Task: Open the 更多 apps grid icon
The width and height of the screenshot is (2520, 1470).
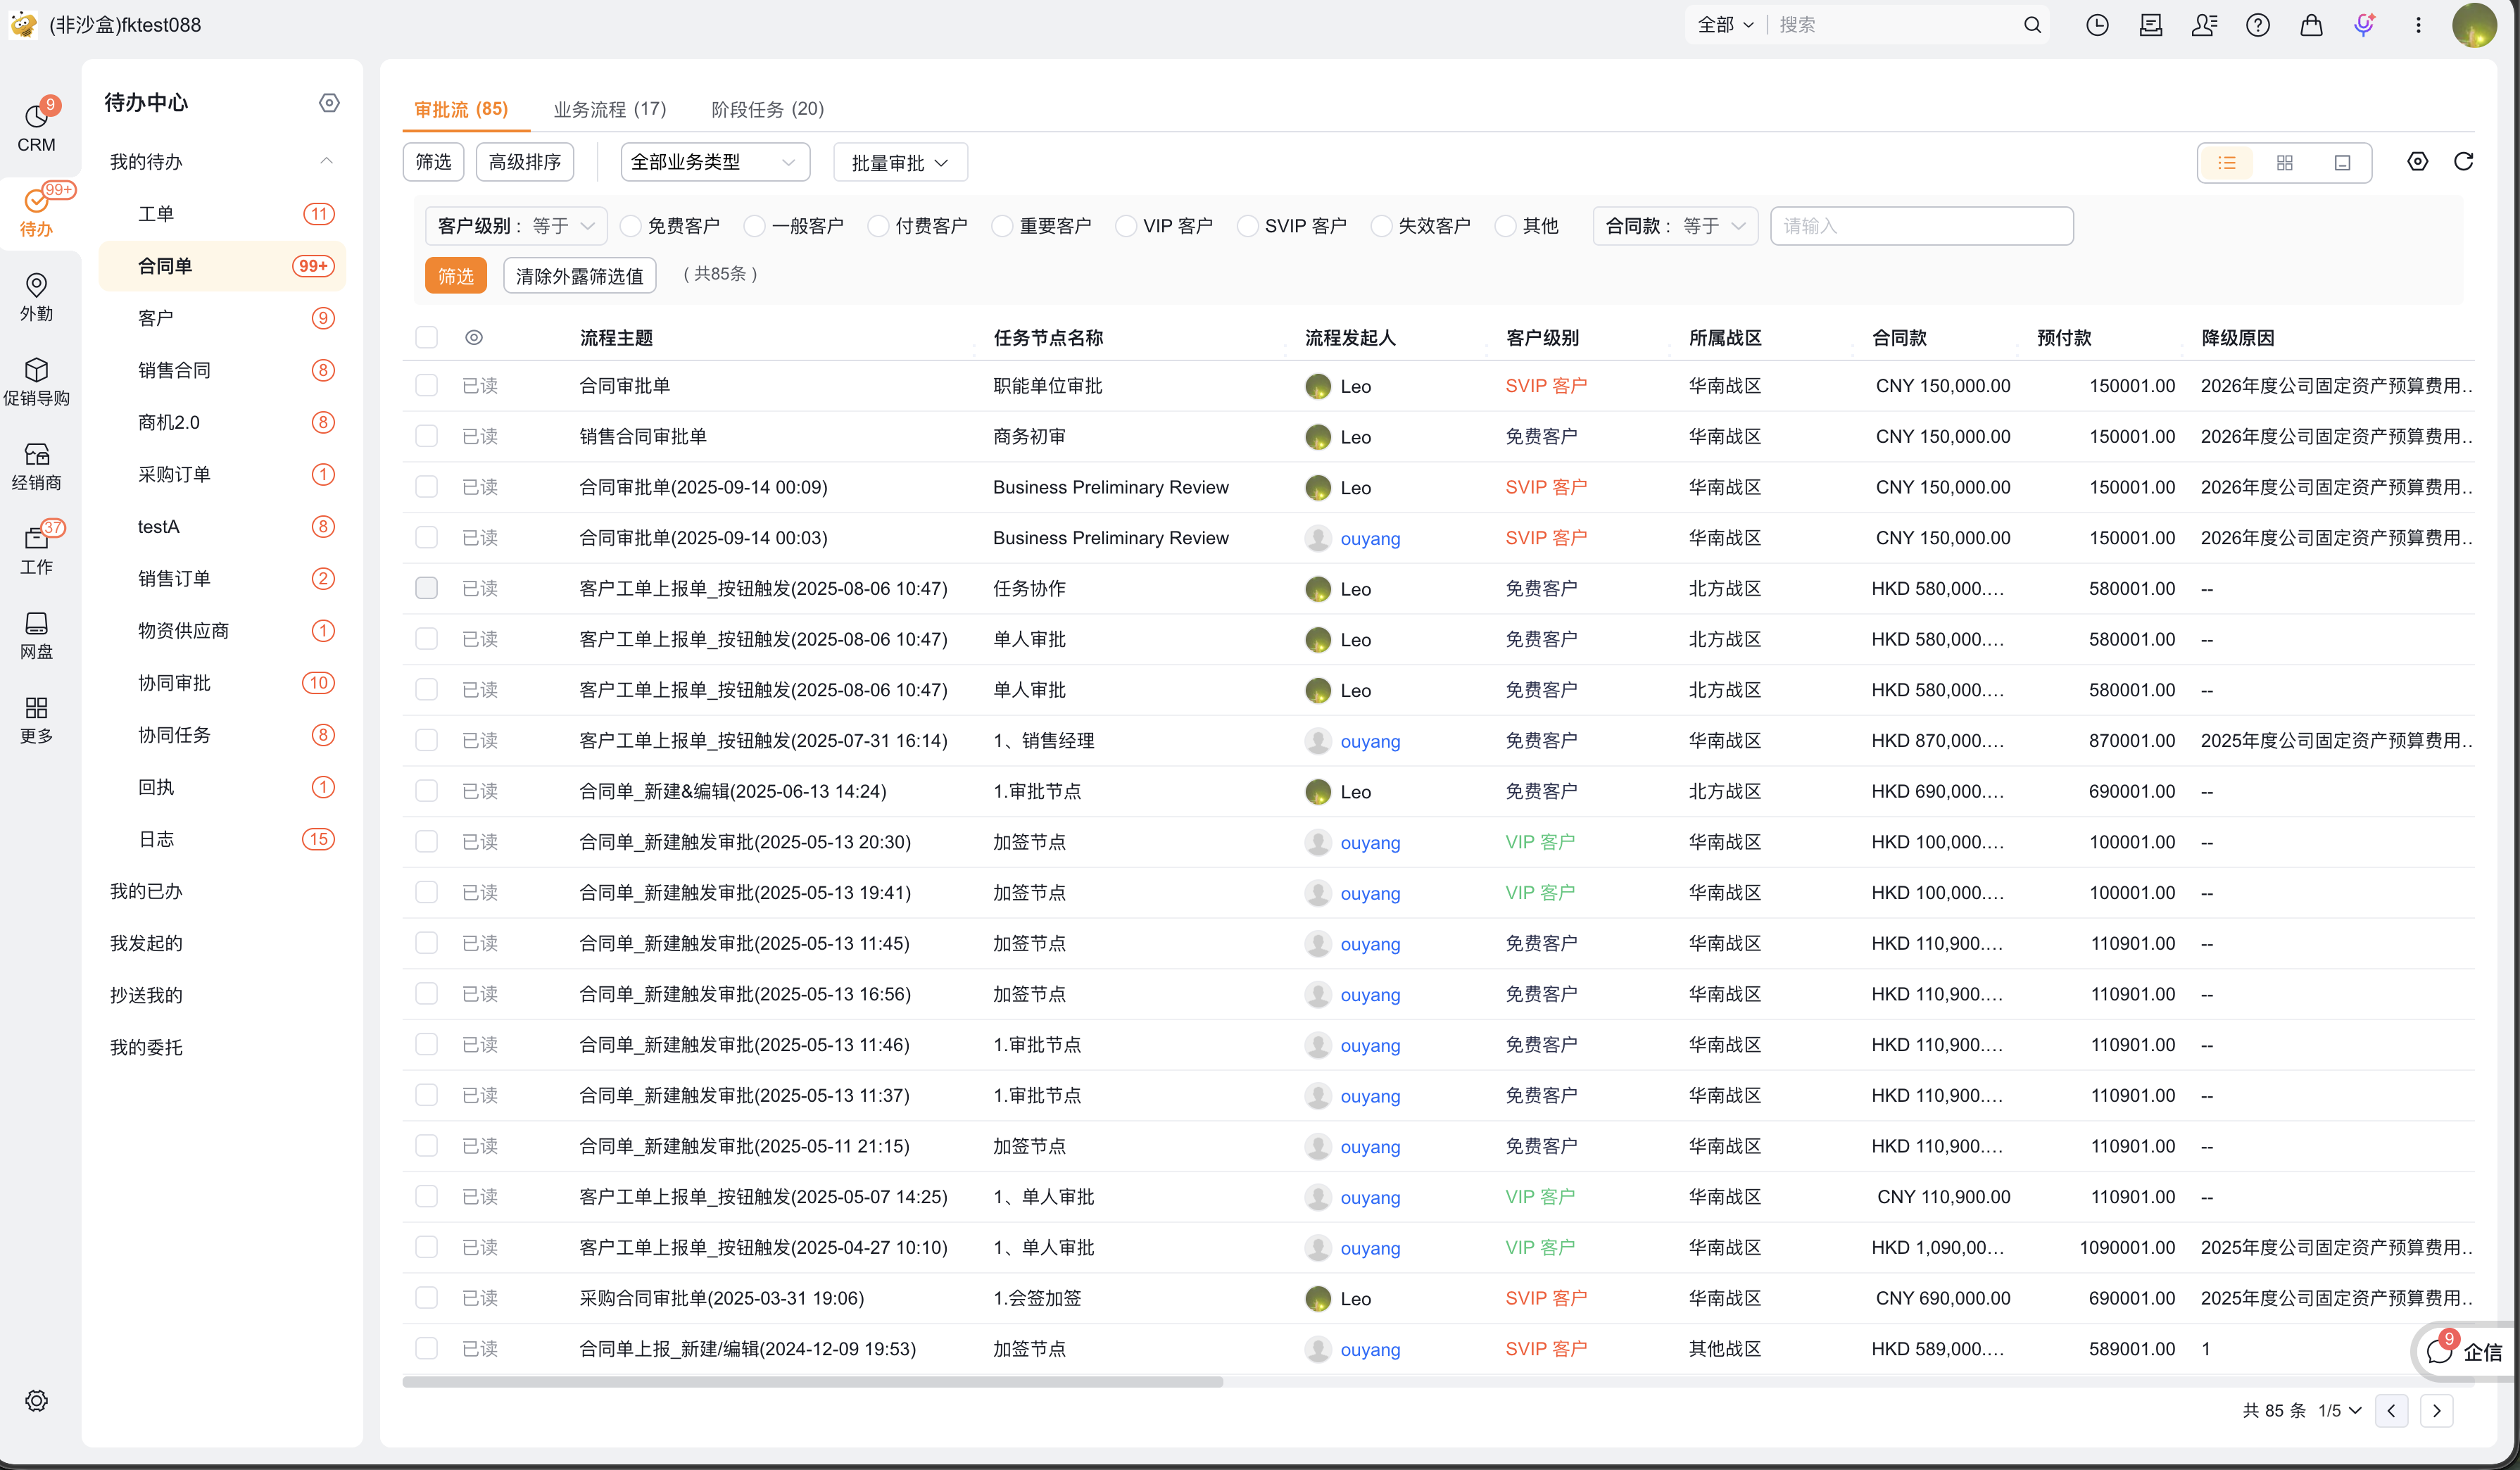Action: [x=36, y=719]
